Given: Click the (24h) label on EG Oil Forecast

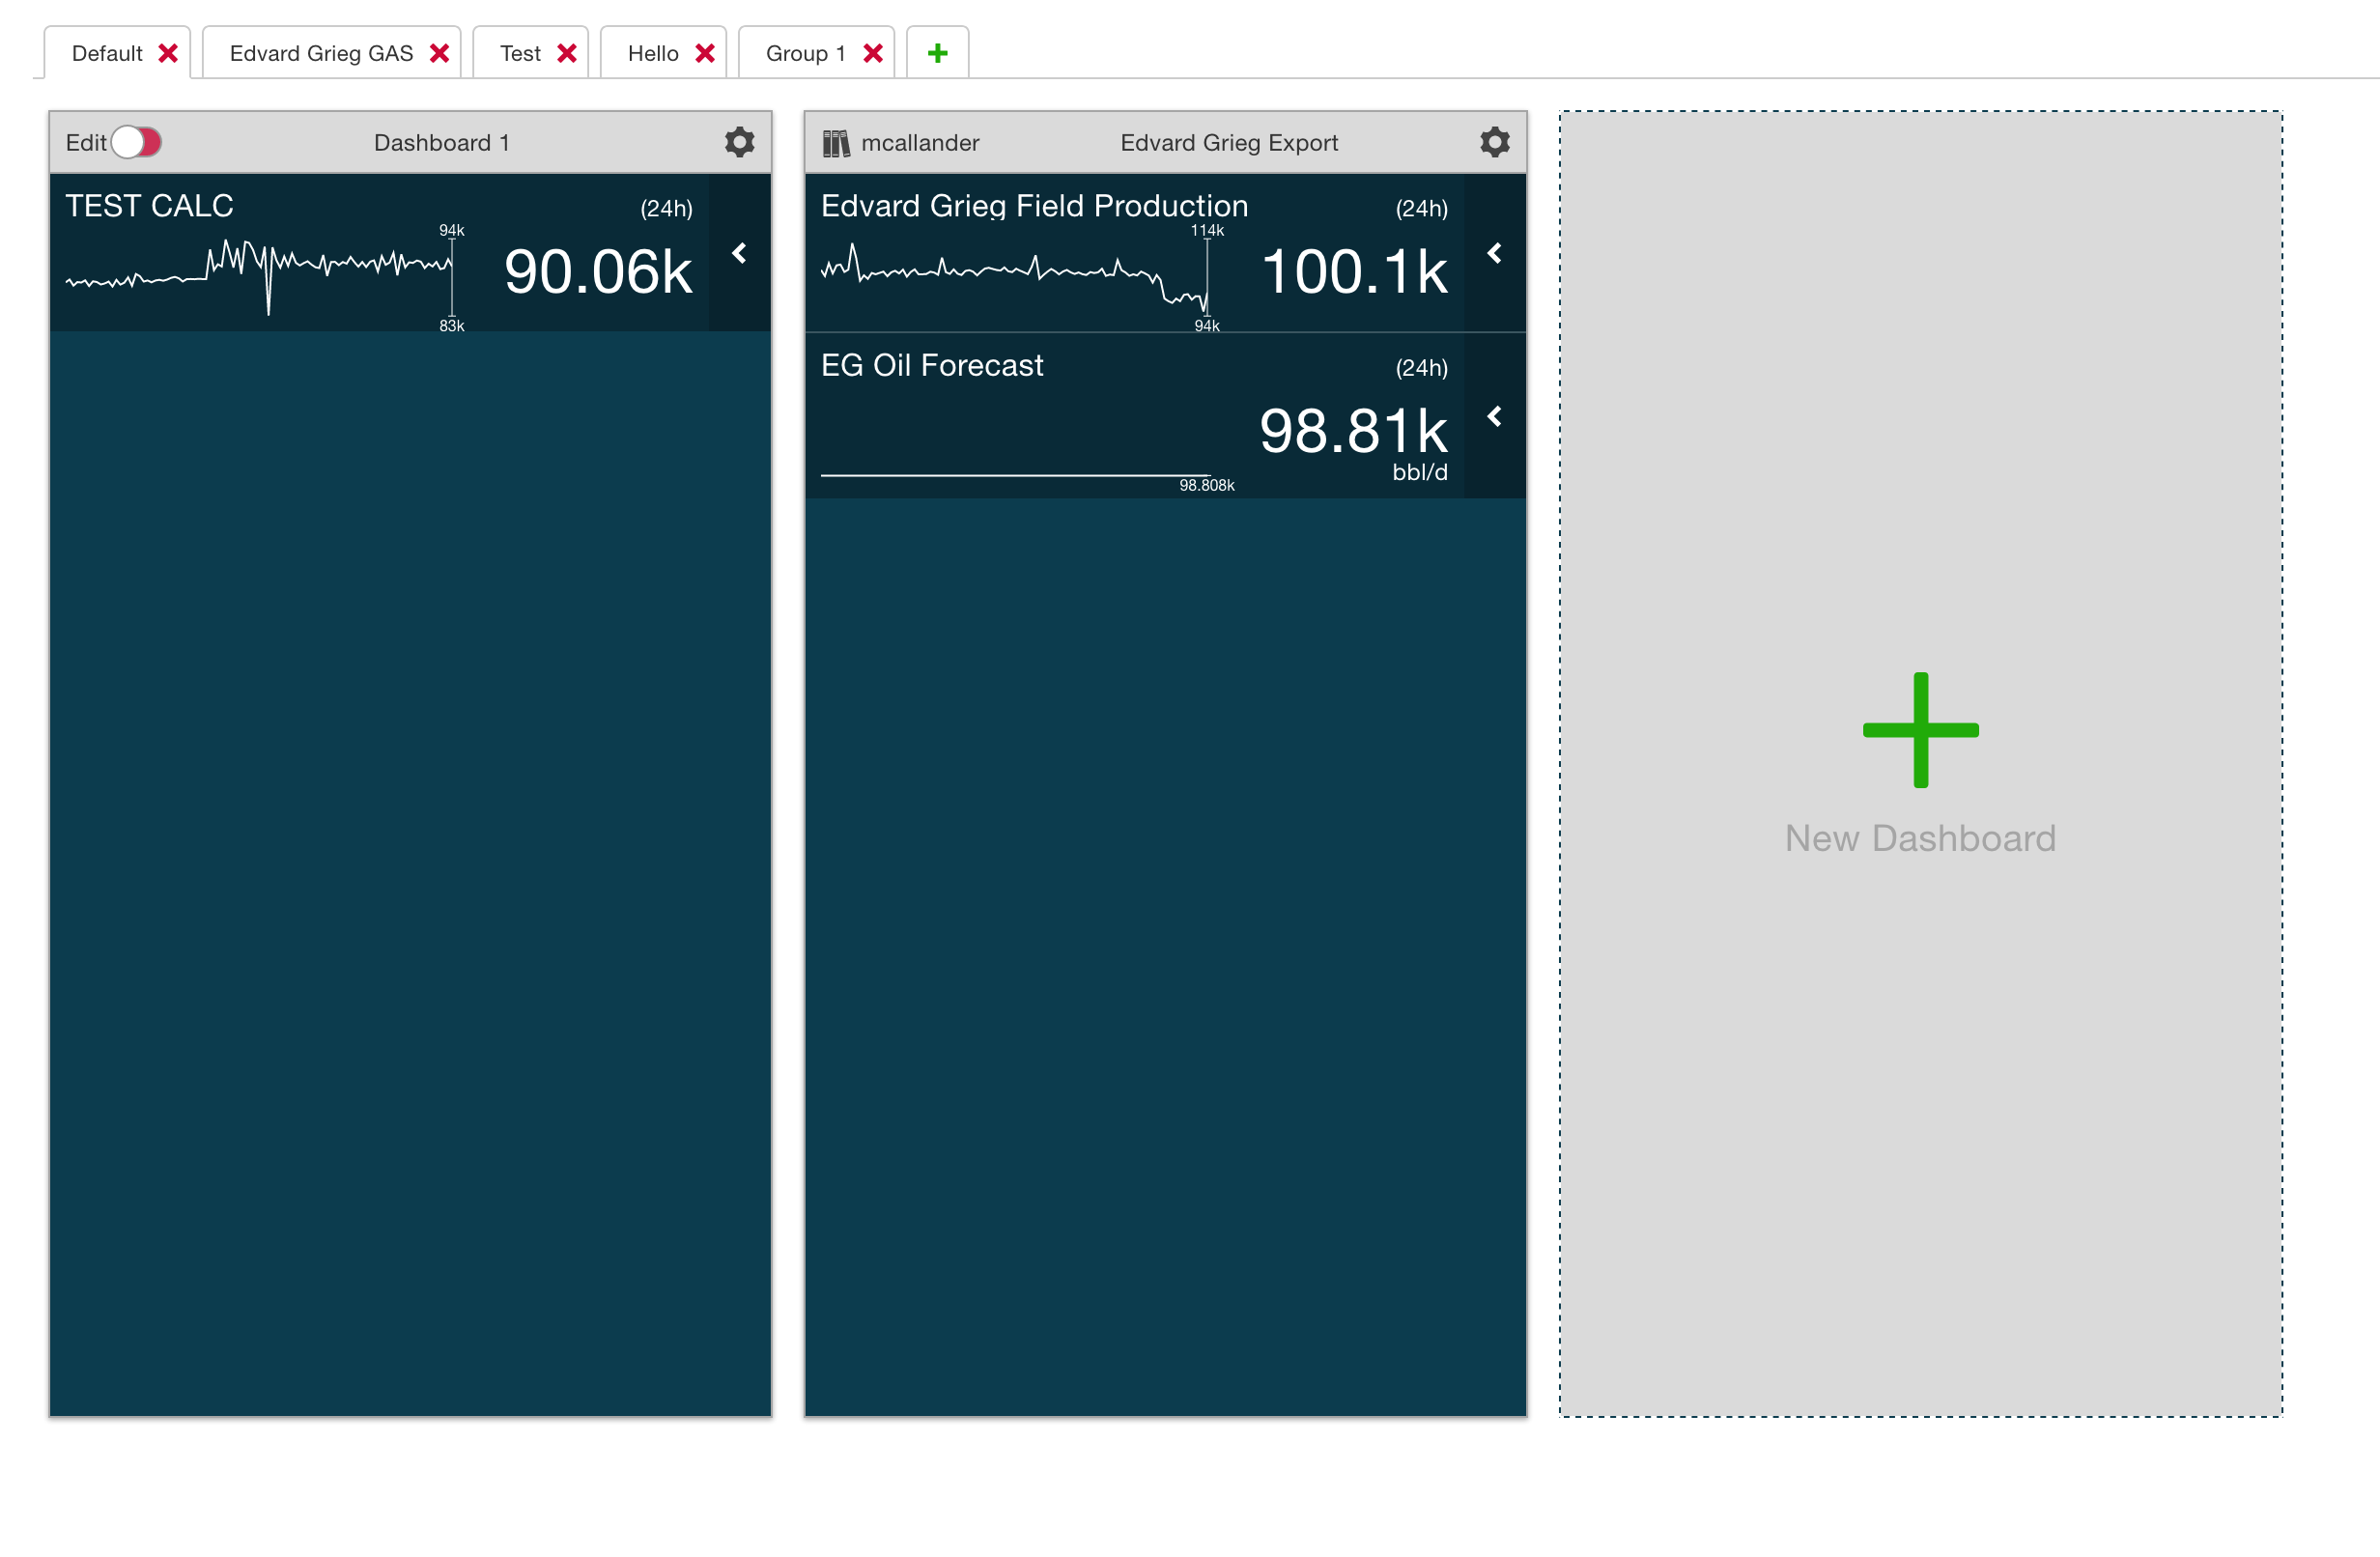Looking at the screenshot, I should pyautogui.click(x=1421, y=368).
